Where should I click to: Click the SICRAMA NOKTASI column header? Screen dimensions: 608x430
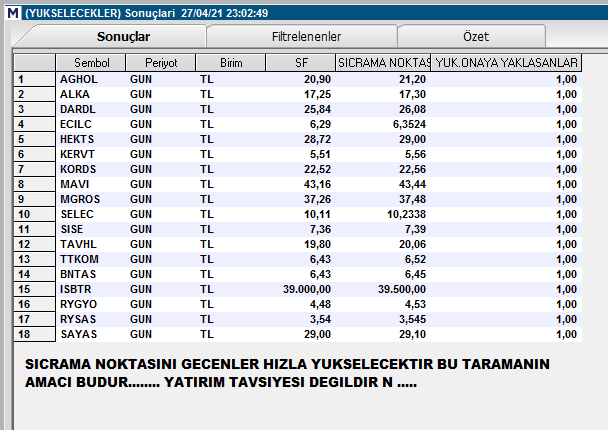(383, 63)
